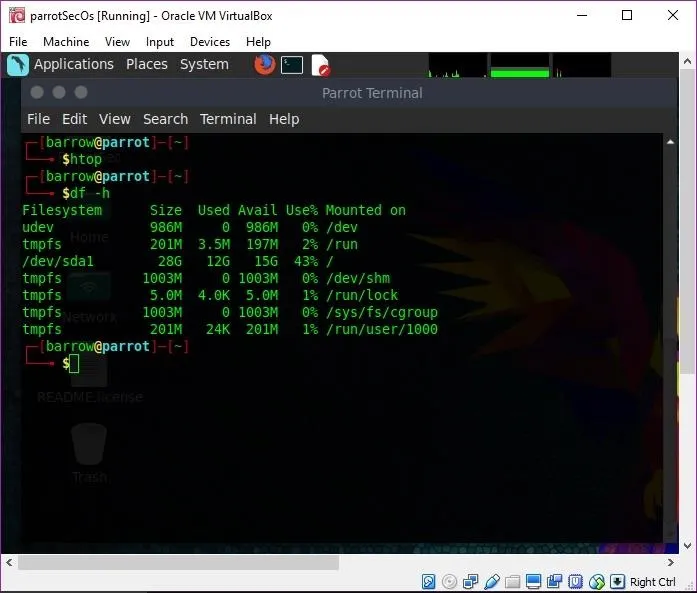697x593 pixels.
Task: Click the USB devices status icon
Action: click(x=492, y=581)
